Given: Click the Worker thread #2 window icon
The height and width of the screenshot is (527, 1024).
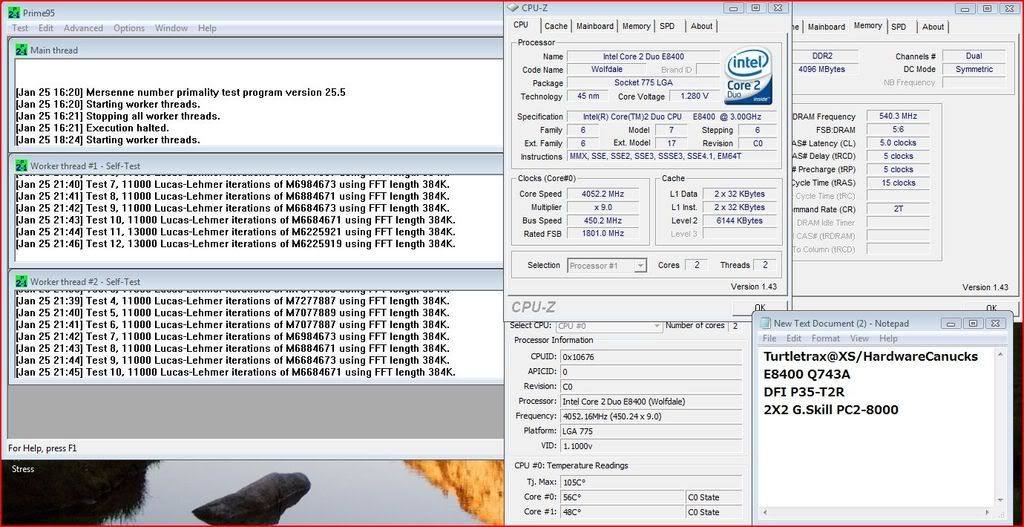Looking at the screenshot, I should point(22,281).
